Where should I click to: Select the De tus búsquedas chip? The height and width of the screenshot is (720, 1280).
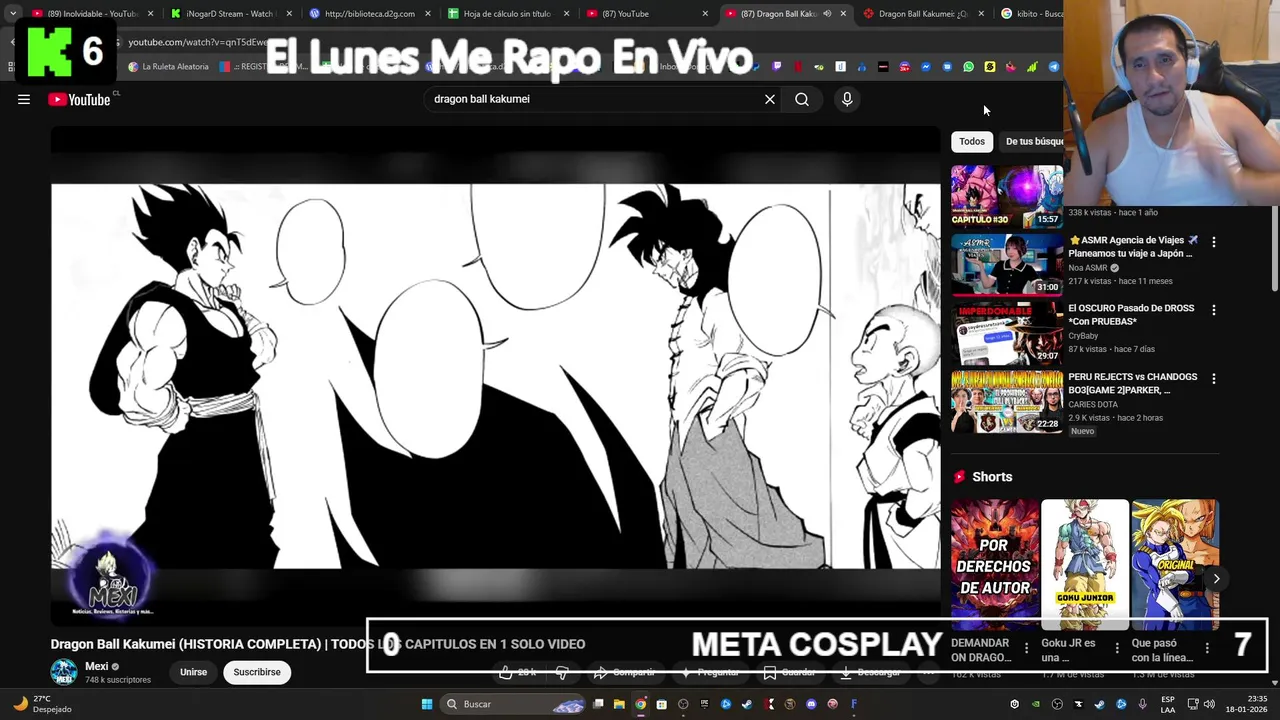1034,142
